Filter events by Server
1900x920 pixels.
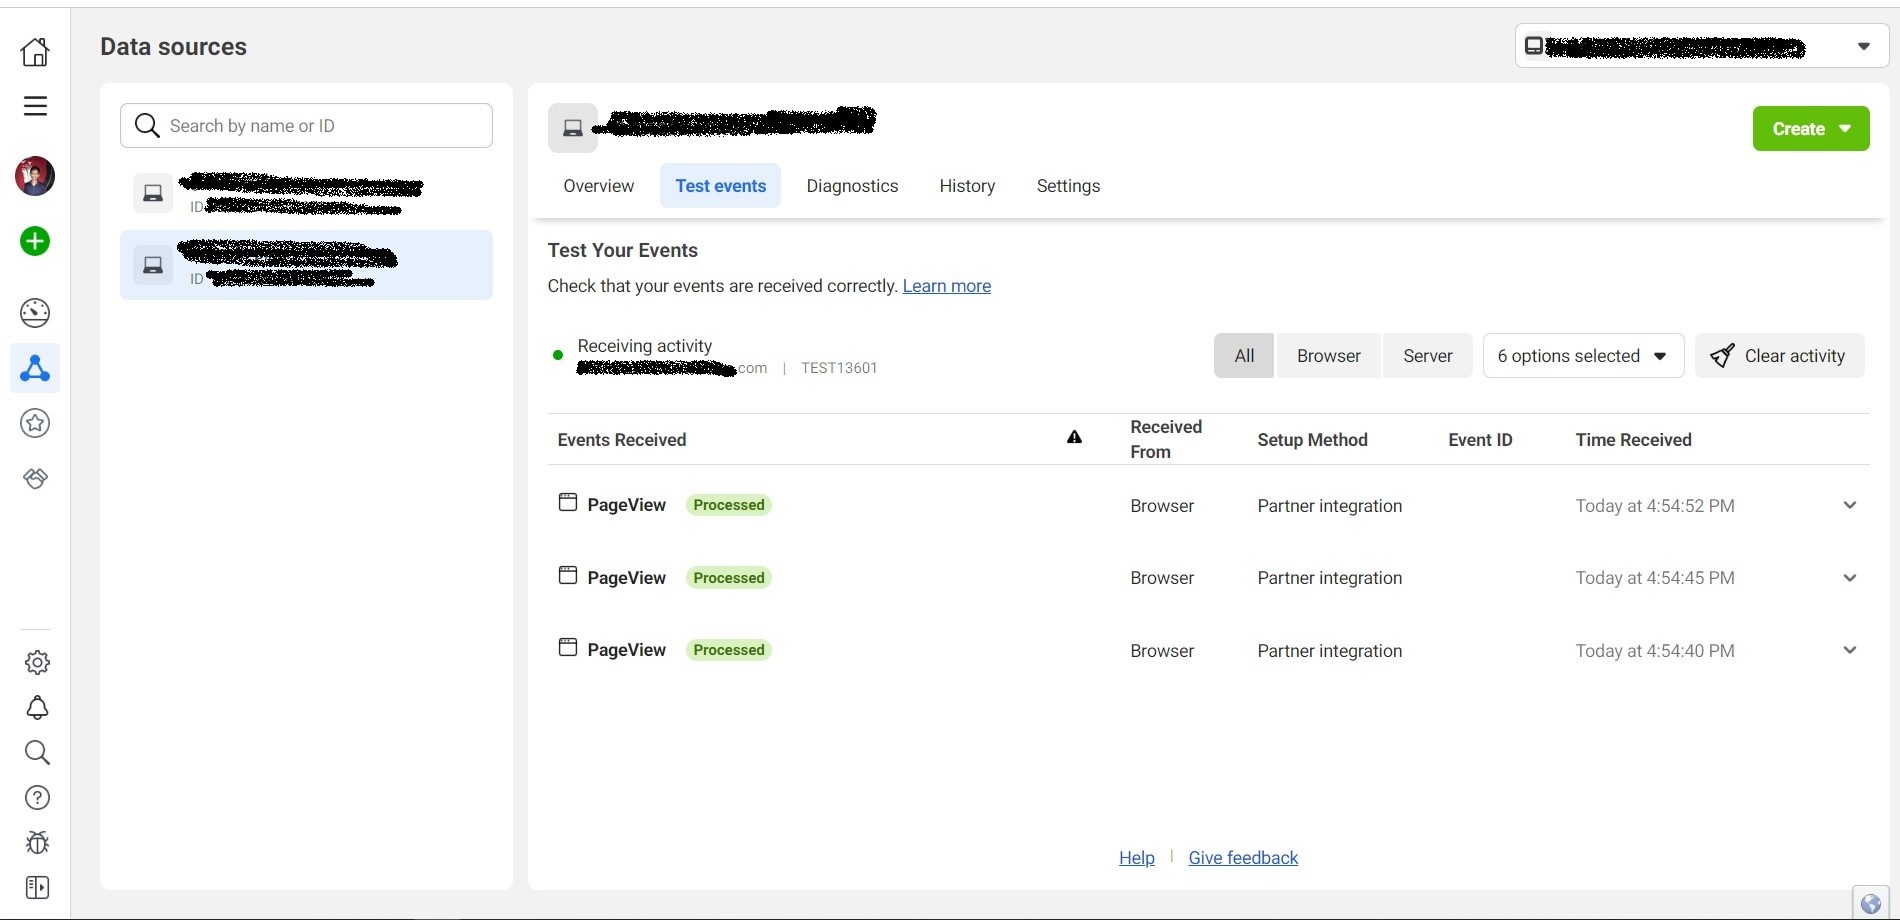coord(1427,356)
